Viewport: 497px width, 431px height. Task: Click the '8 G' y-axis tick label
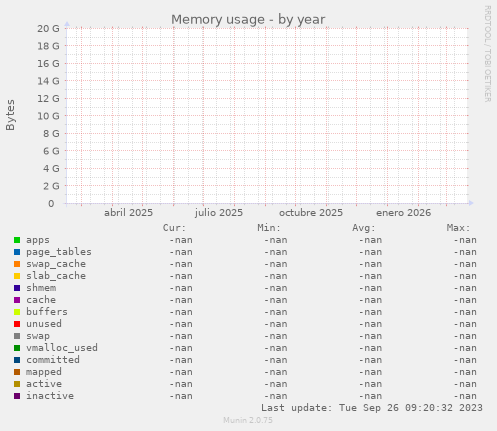click(x=51, y=133)
